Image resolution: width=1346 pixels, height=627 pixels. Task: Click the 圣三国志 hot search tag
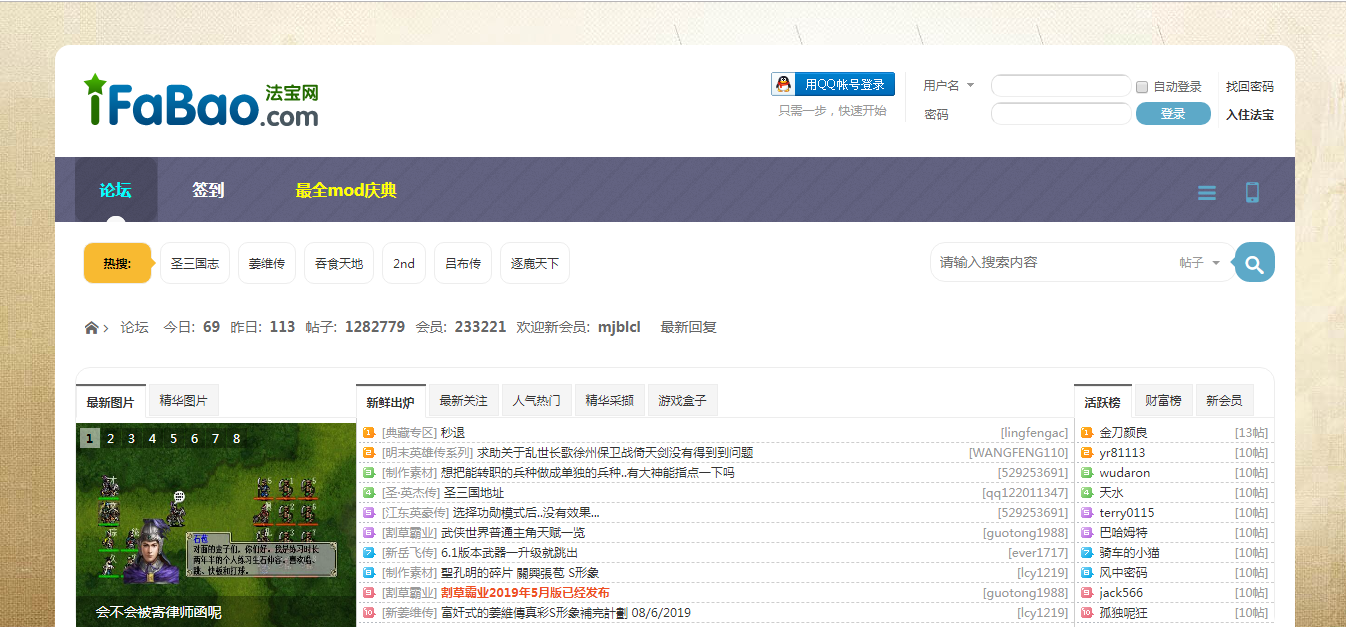pos(195,263)
